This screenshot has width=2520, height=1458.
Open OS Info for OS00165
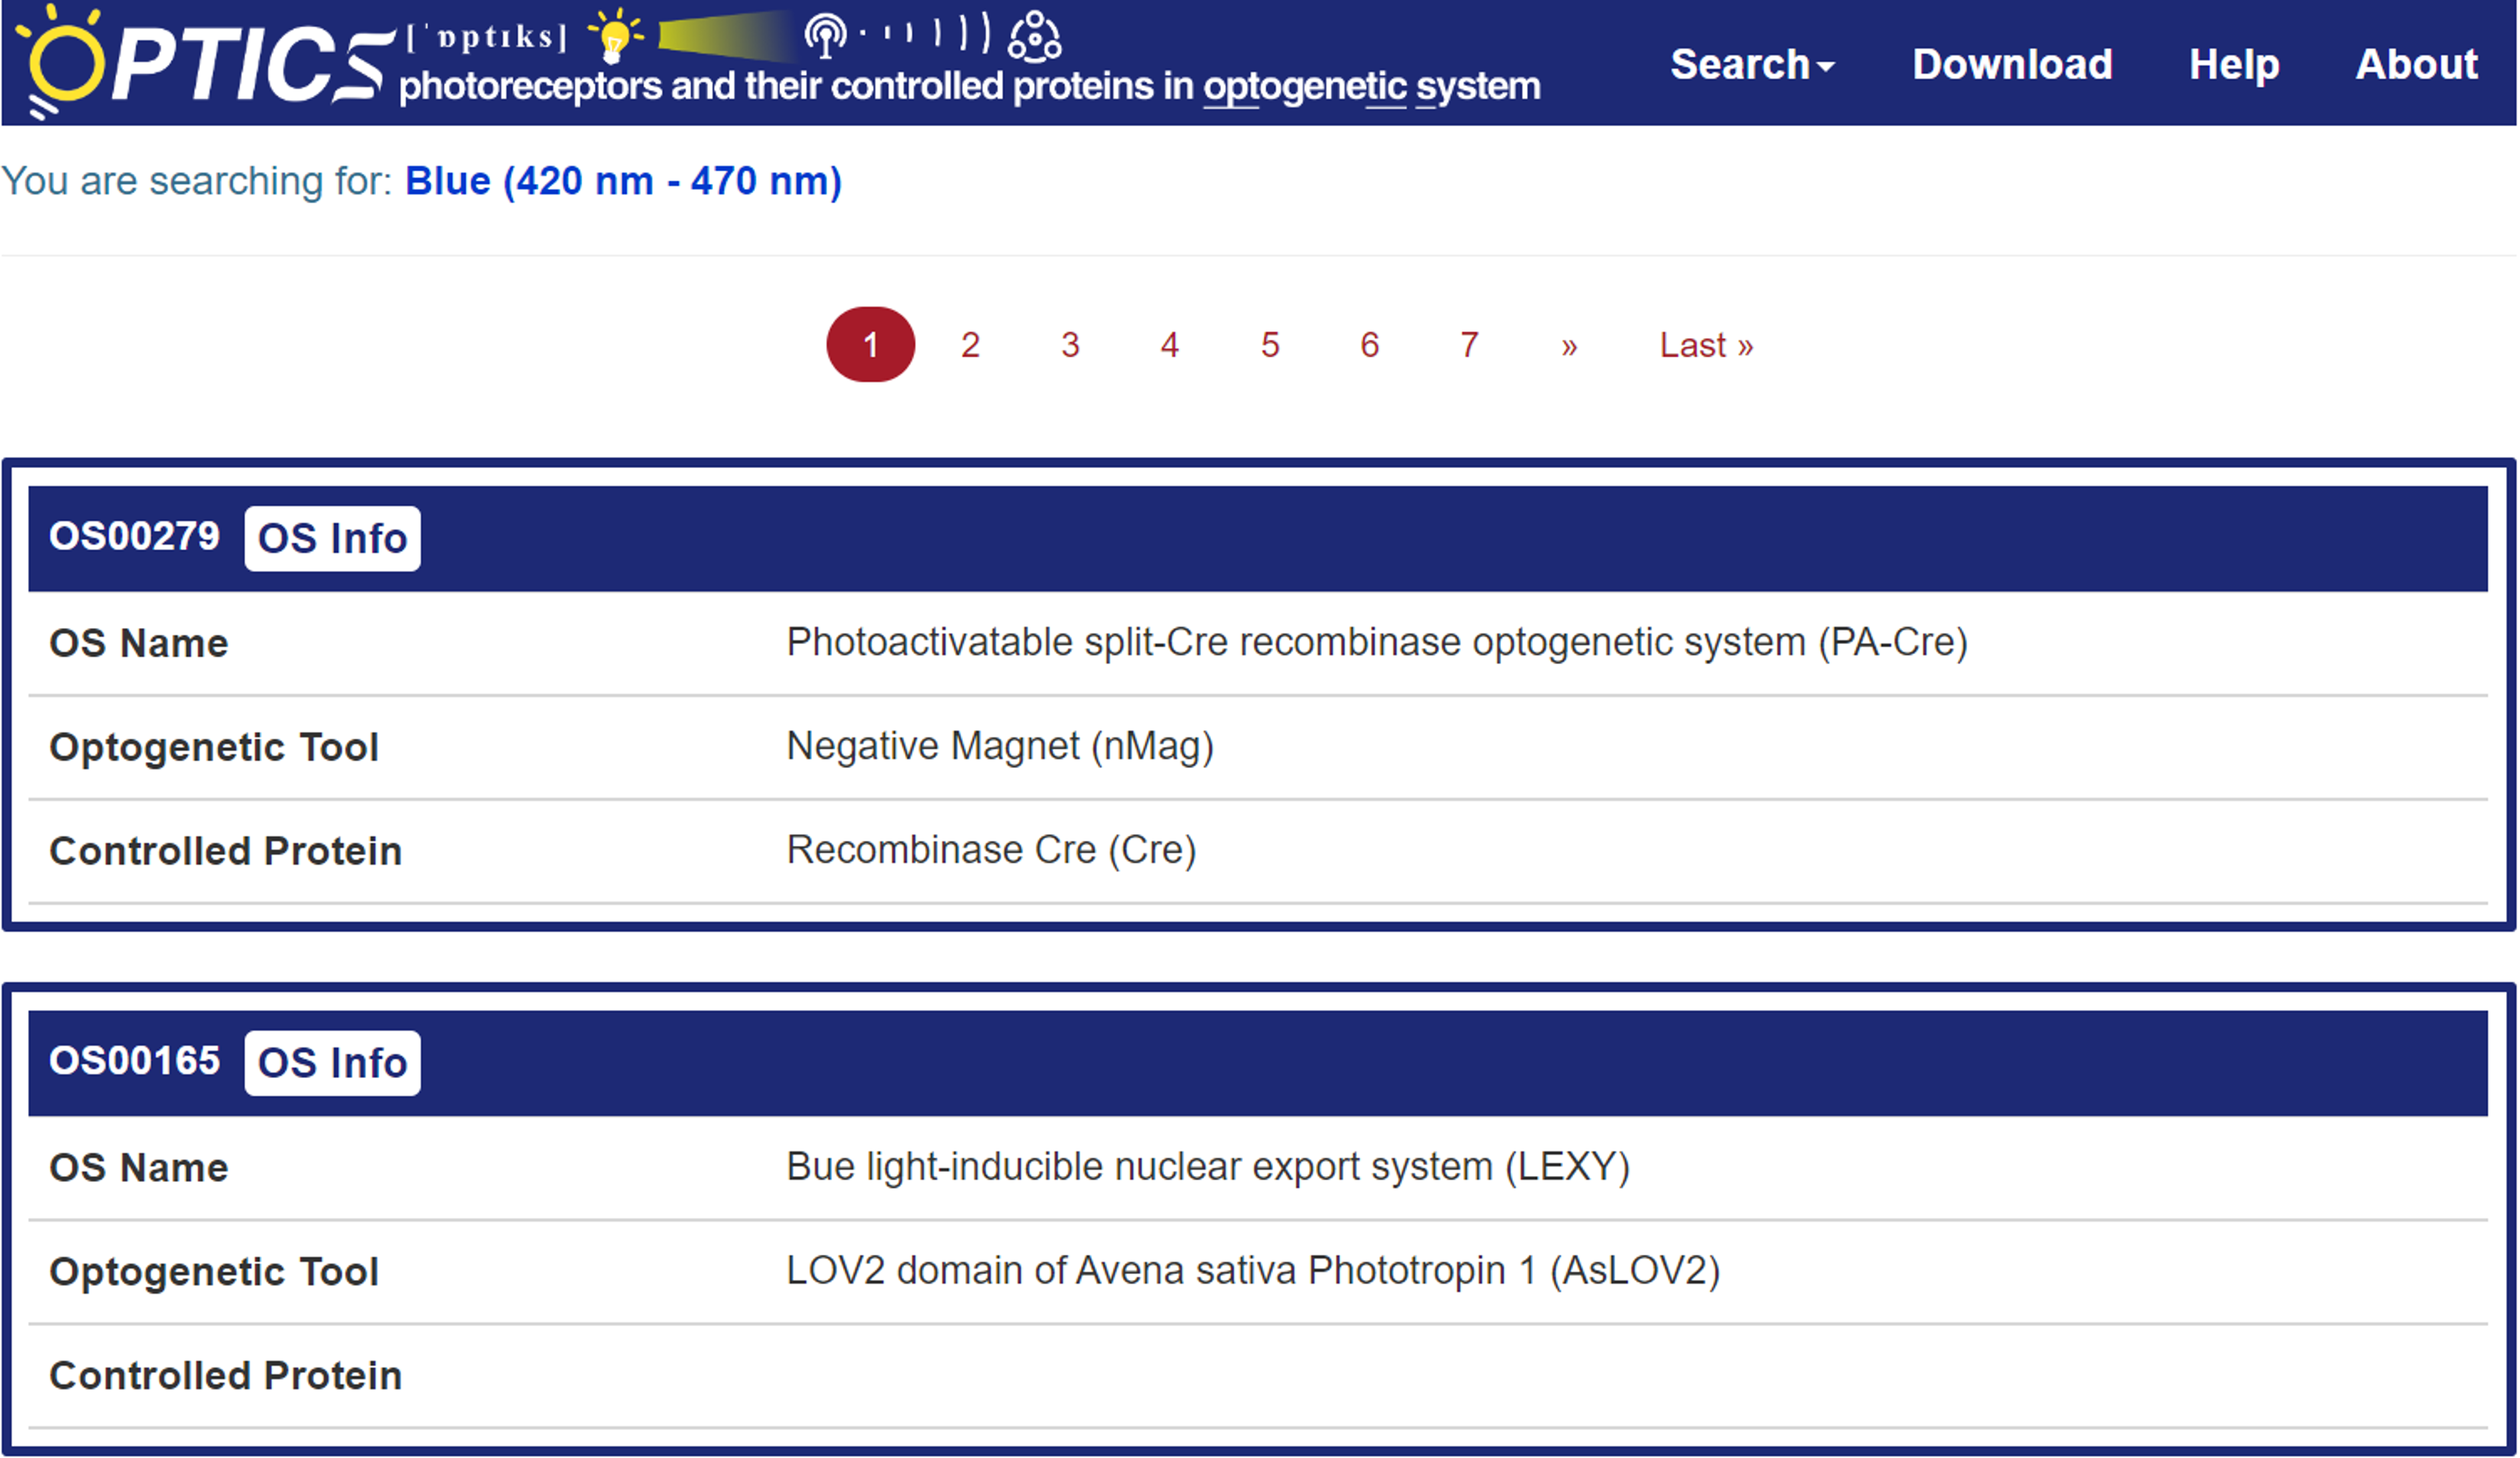click(x=332, y=1063)
